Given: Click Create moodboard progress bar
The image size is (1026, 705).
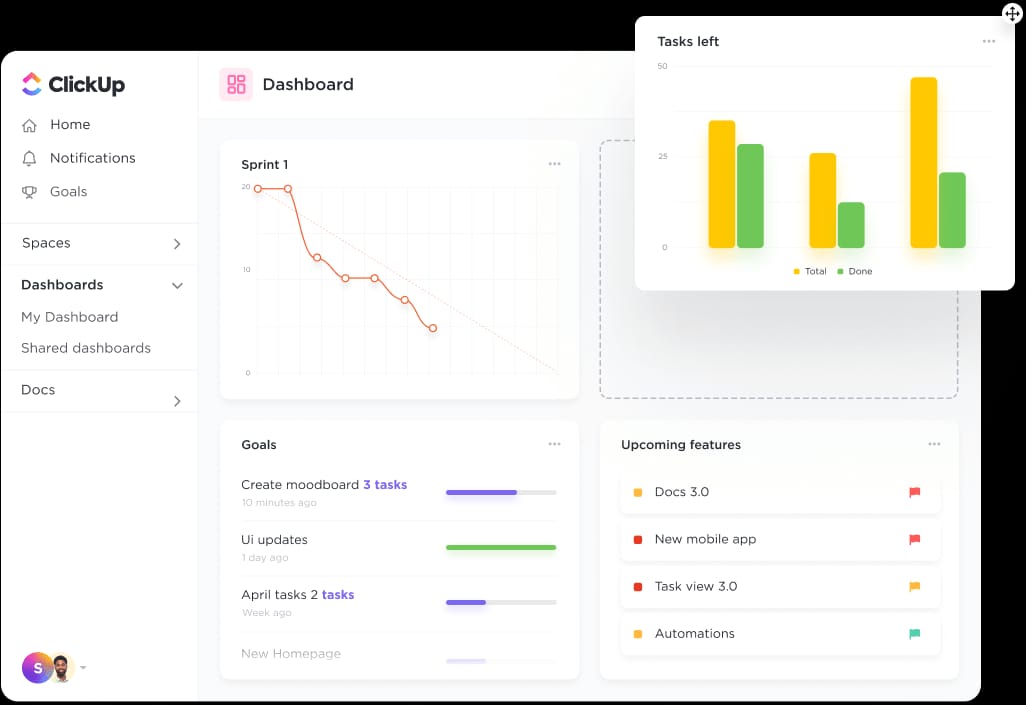Looking at the screenshot, I should [501, 492].
